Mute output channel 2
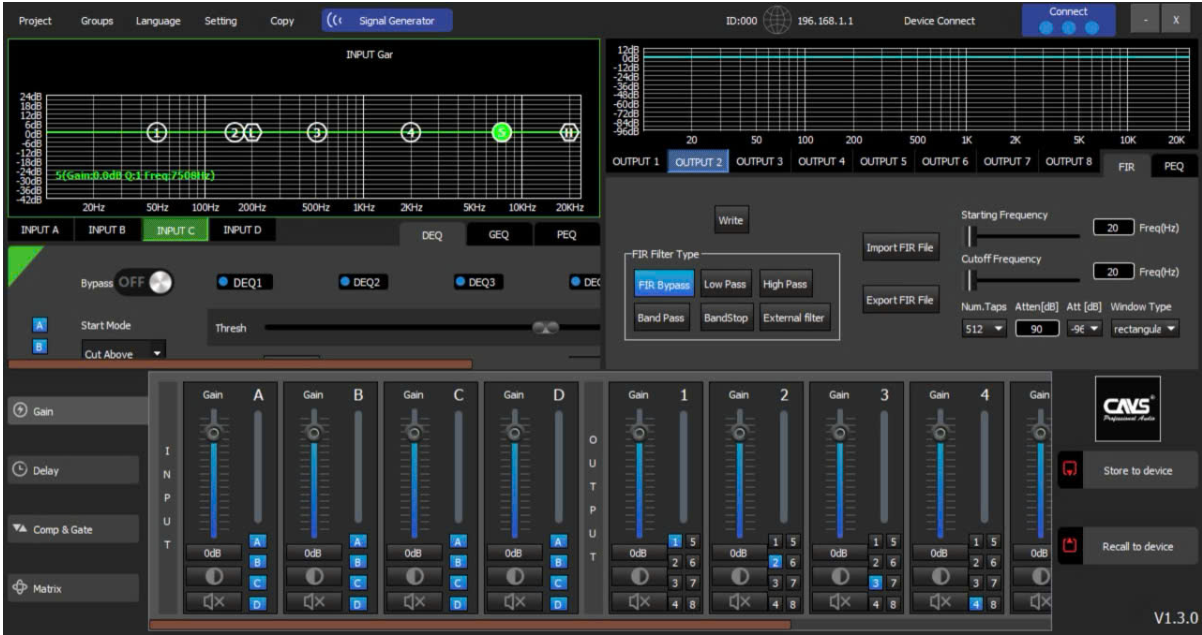 click(738, 601)
